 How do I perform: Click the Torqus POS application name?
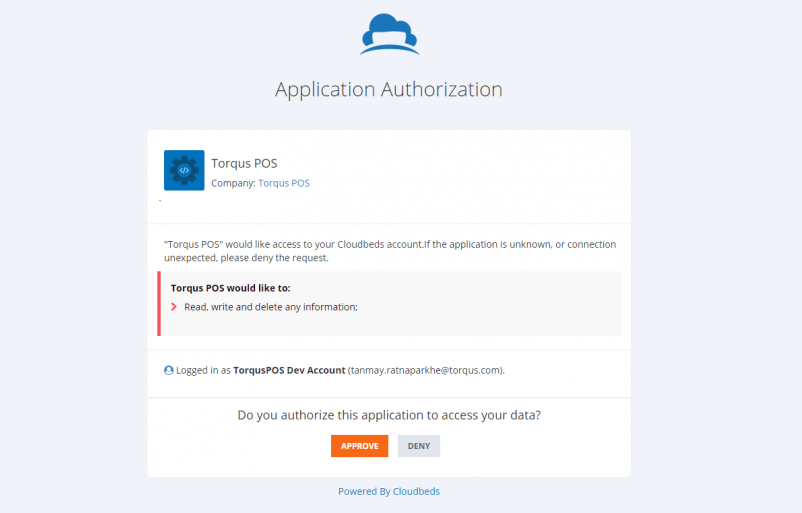(244, 163)
